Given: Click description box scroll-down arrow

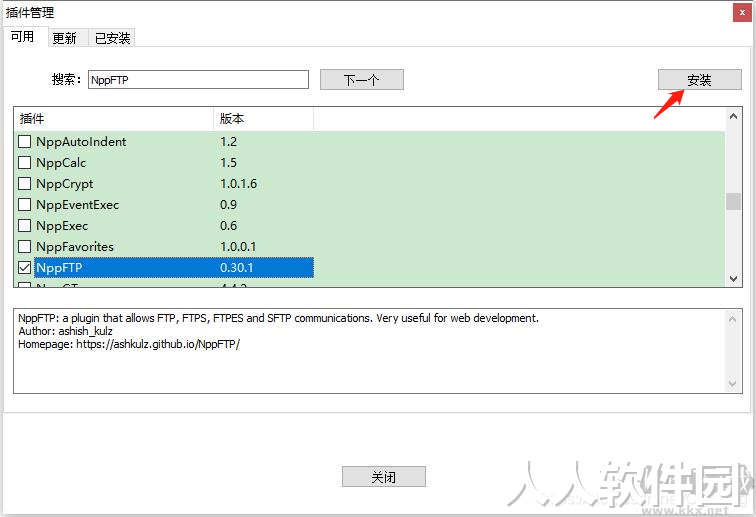Looking at the screenshot, I should 732,384.
